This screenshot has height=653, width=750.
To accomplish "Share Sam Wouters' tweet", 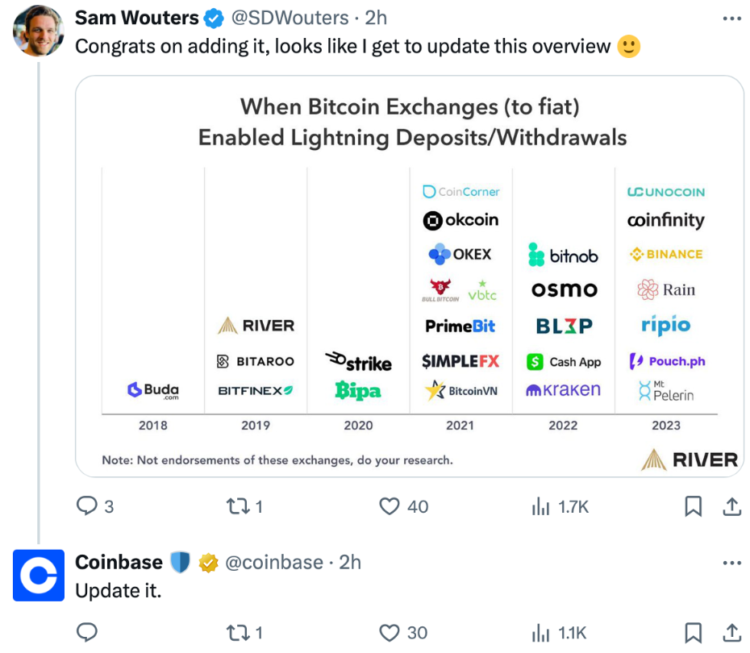I will 731,507.
